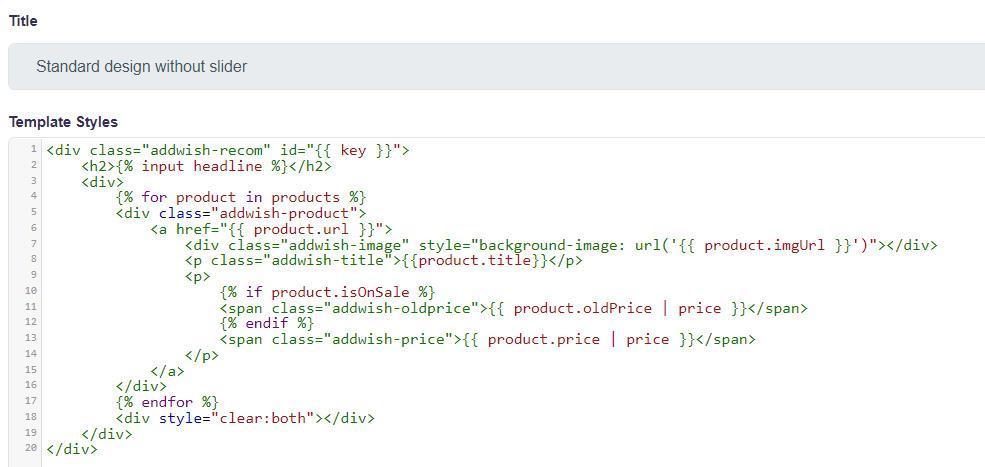Click line number 1 in the gutter
This screenshot has height=467, width=985.
click(x=33, y=150)
